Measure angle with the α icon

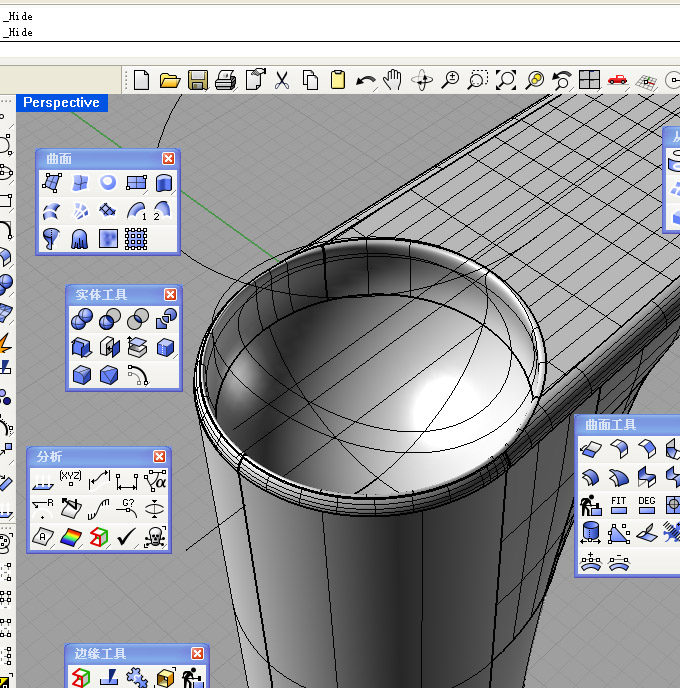pos(155,480)
